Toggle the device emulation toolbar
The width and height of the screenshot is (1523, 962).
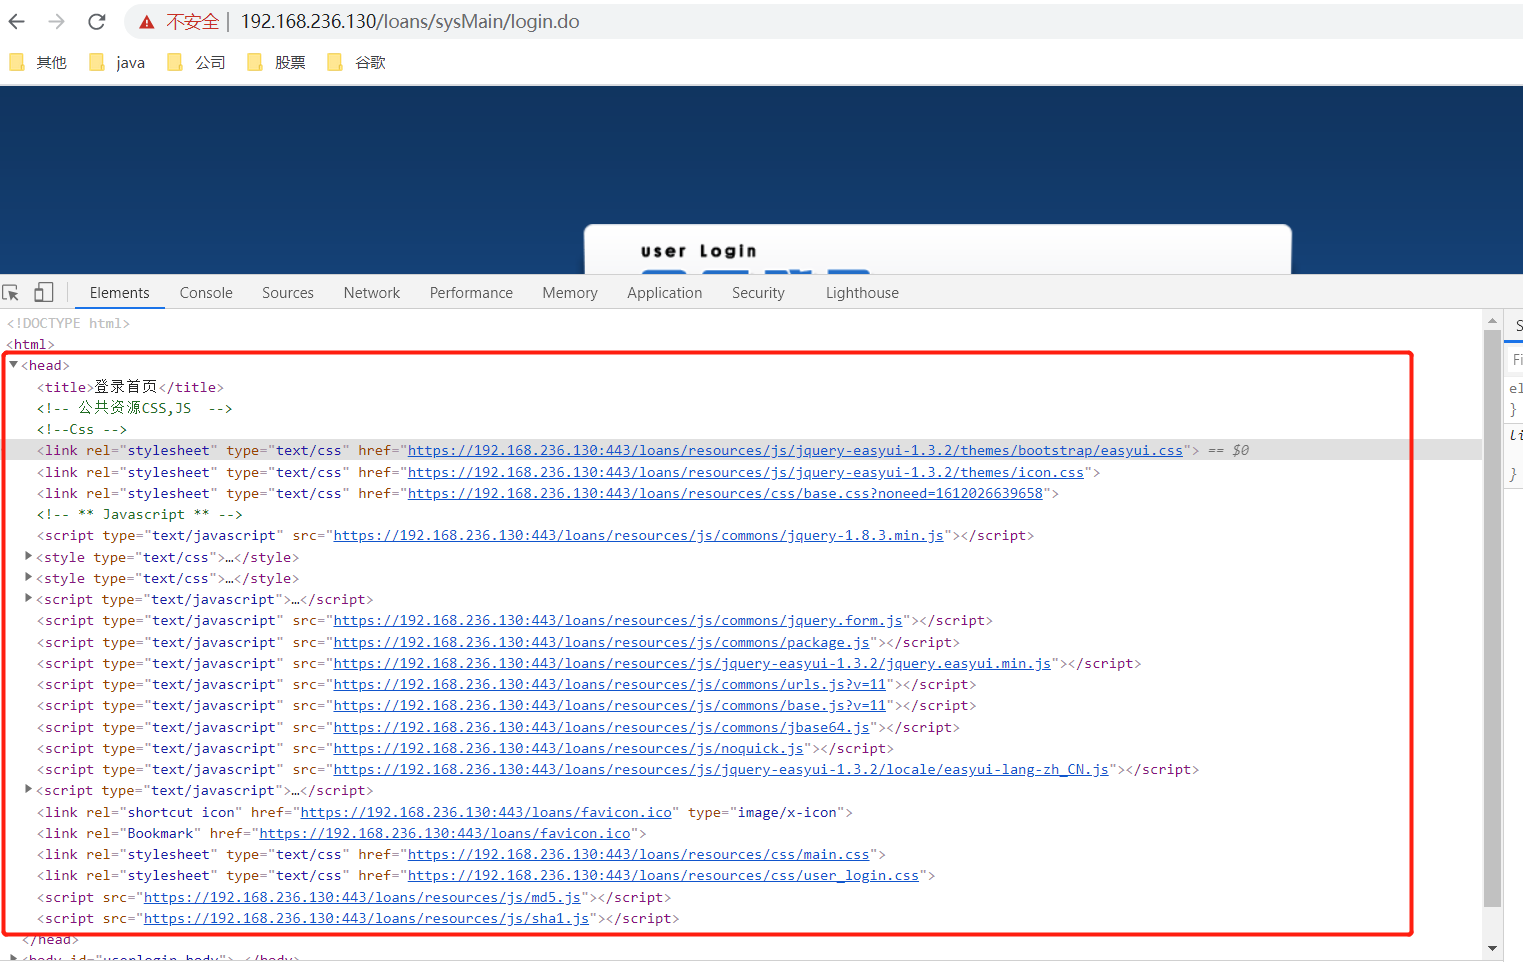tap(42, 291)
